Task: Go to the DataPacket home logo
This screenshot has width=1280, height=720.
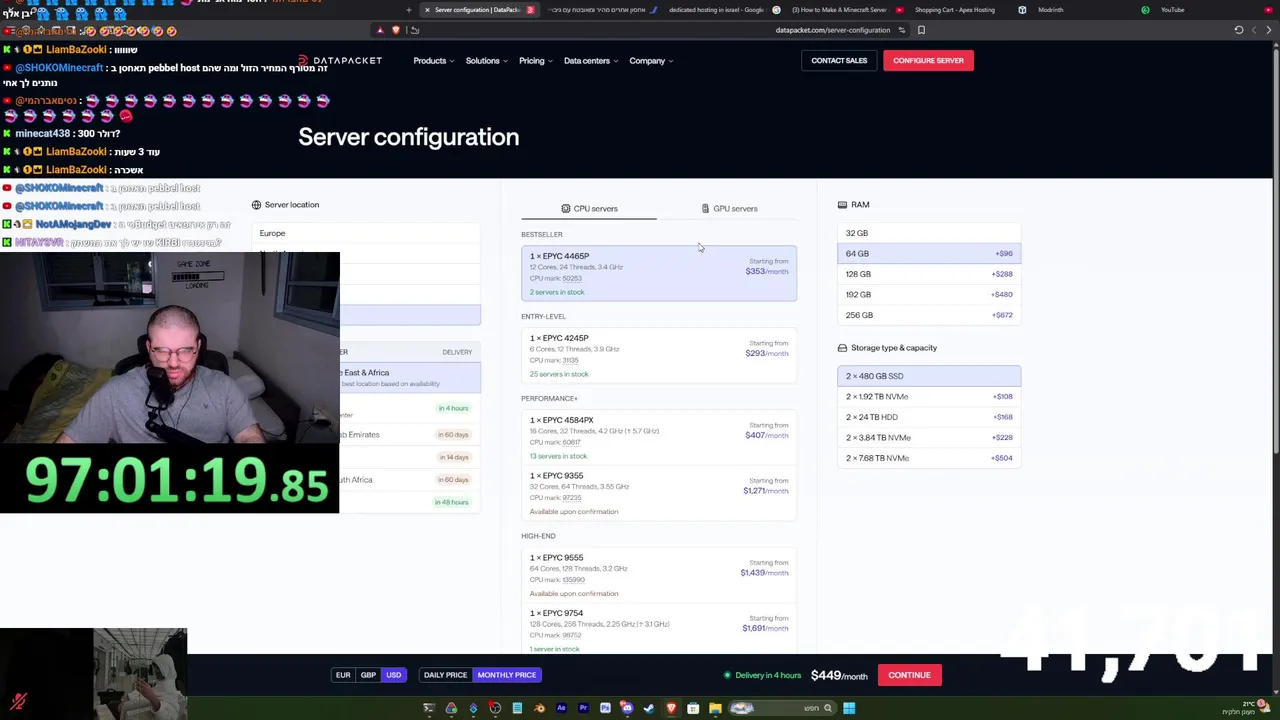Action: (x=341, y=61)
